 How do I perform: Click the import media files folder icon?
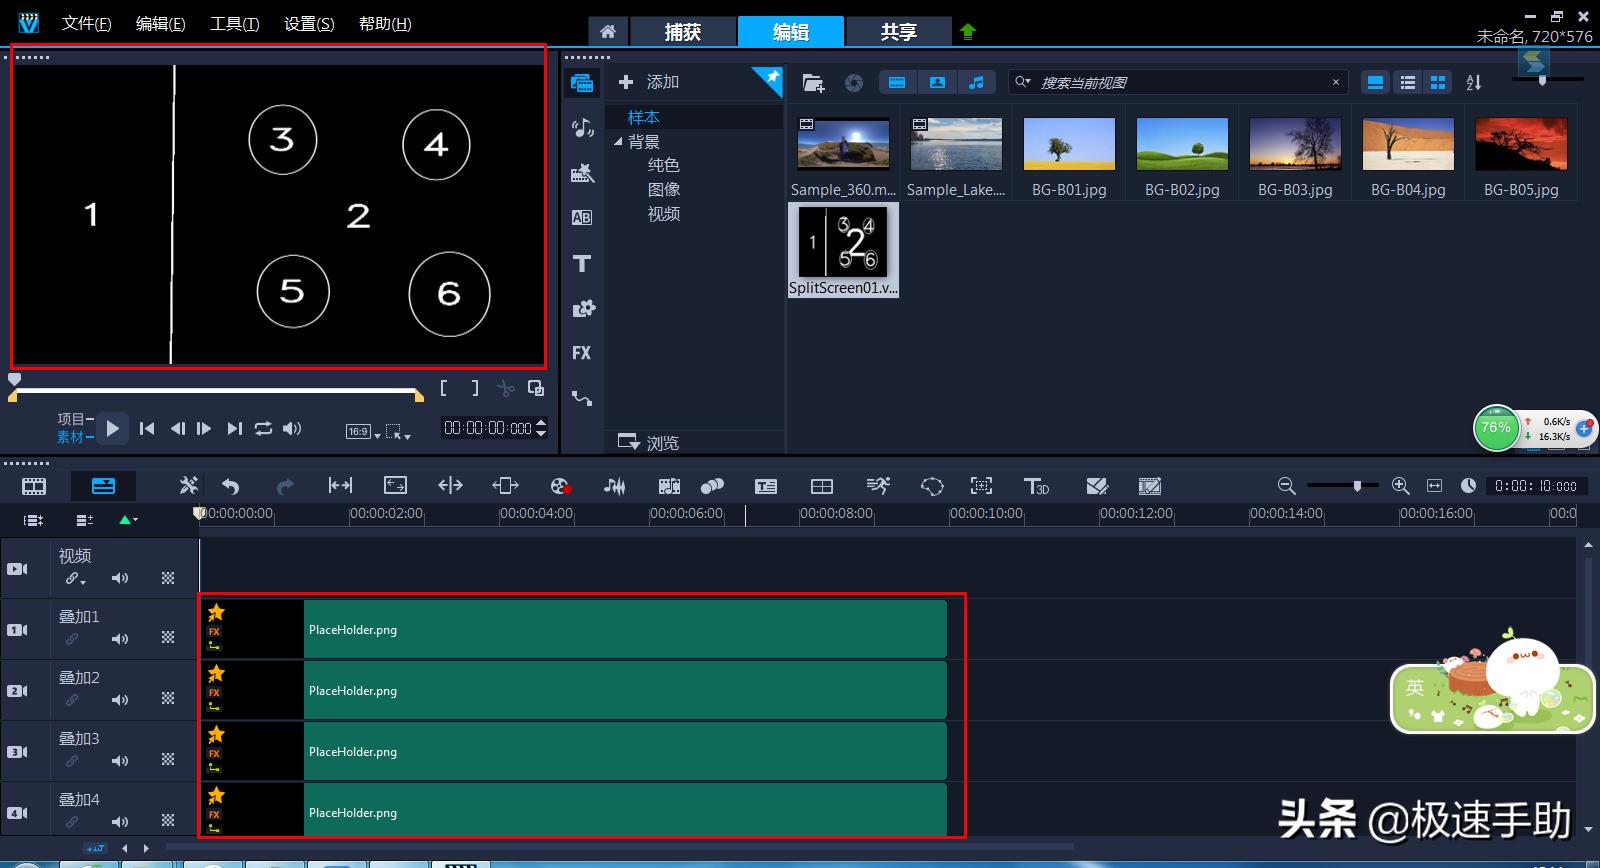click(x=813, y=83)
